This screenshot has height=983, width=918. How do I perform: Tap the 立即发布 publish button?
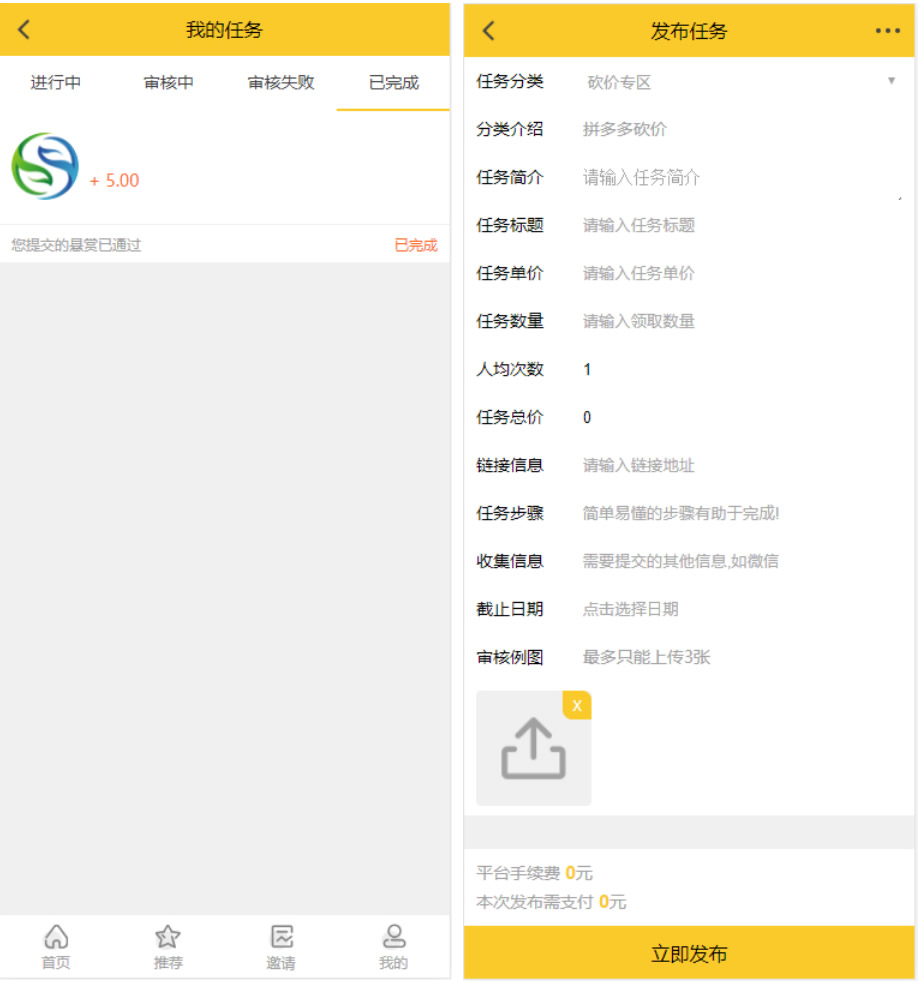point(691,953)
